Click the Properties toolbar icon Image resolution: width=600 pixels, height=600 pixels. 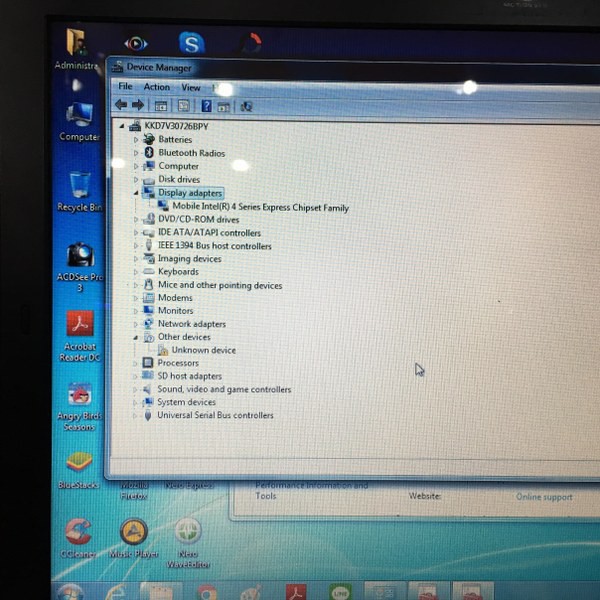click(184, 106)
